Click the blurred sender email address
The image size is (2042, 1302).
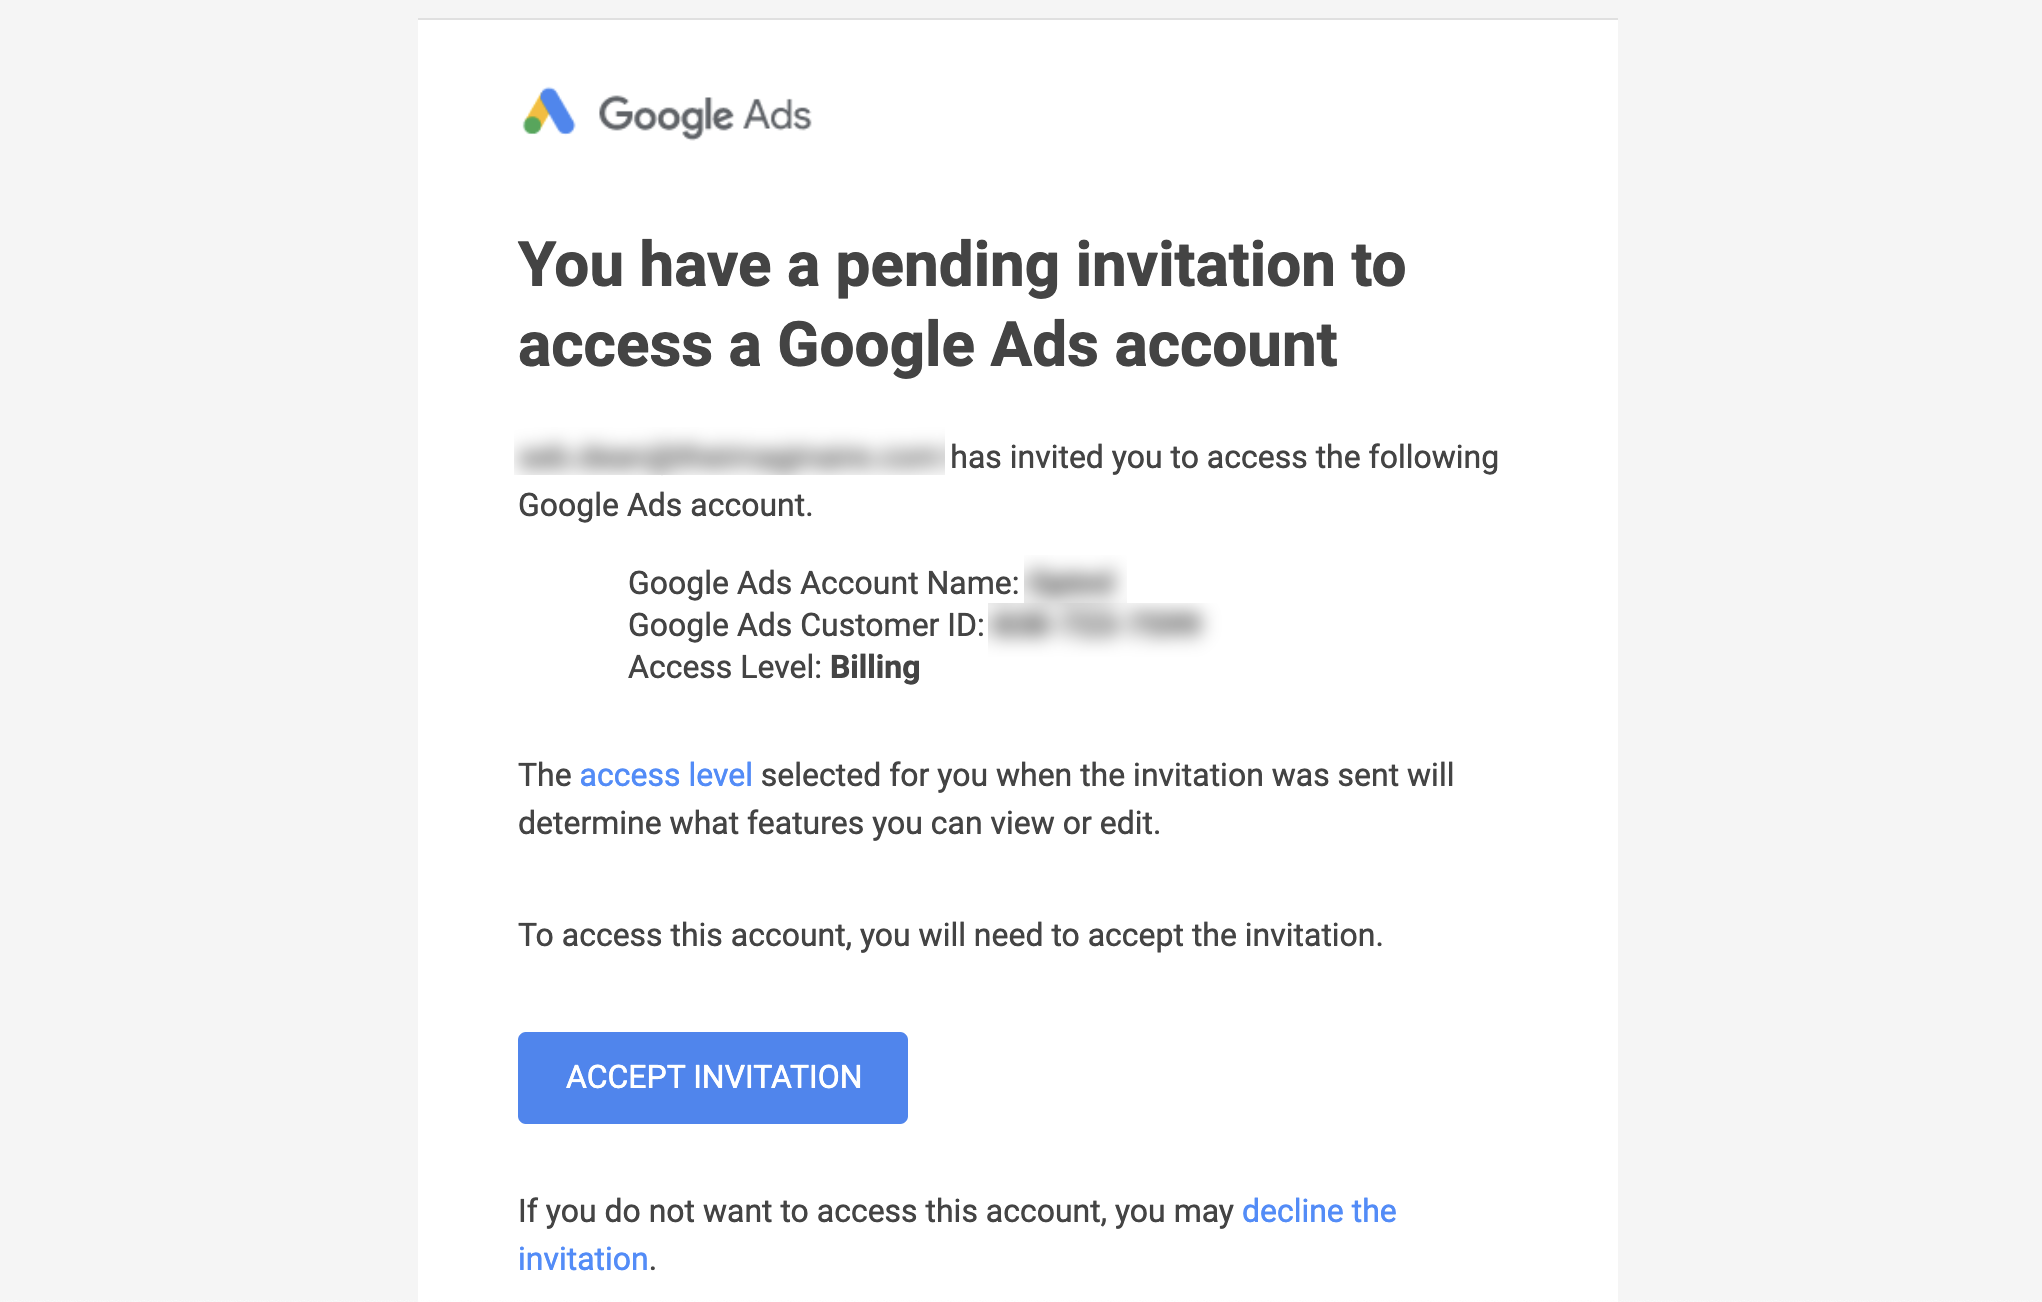[731, 457]
